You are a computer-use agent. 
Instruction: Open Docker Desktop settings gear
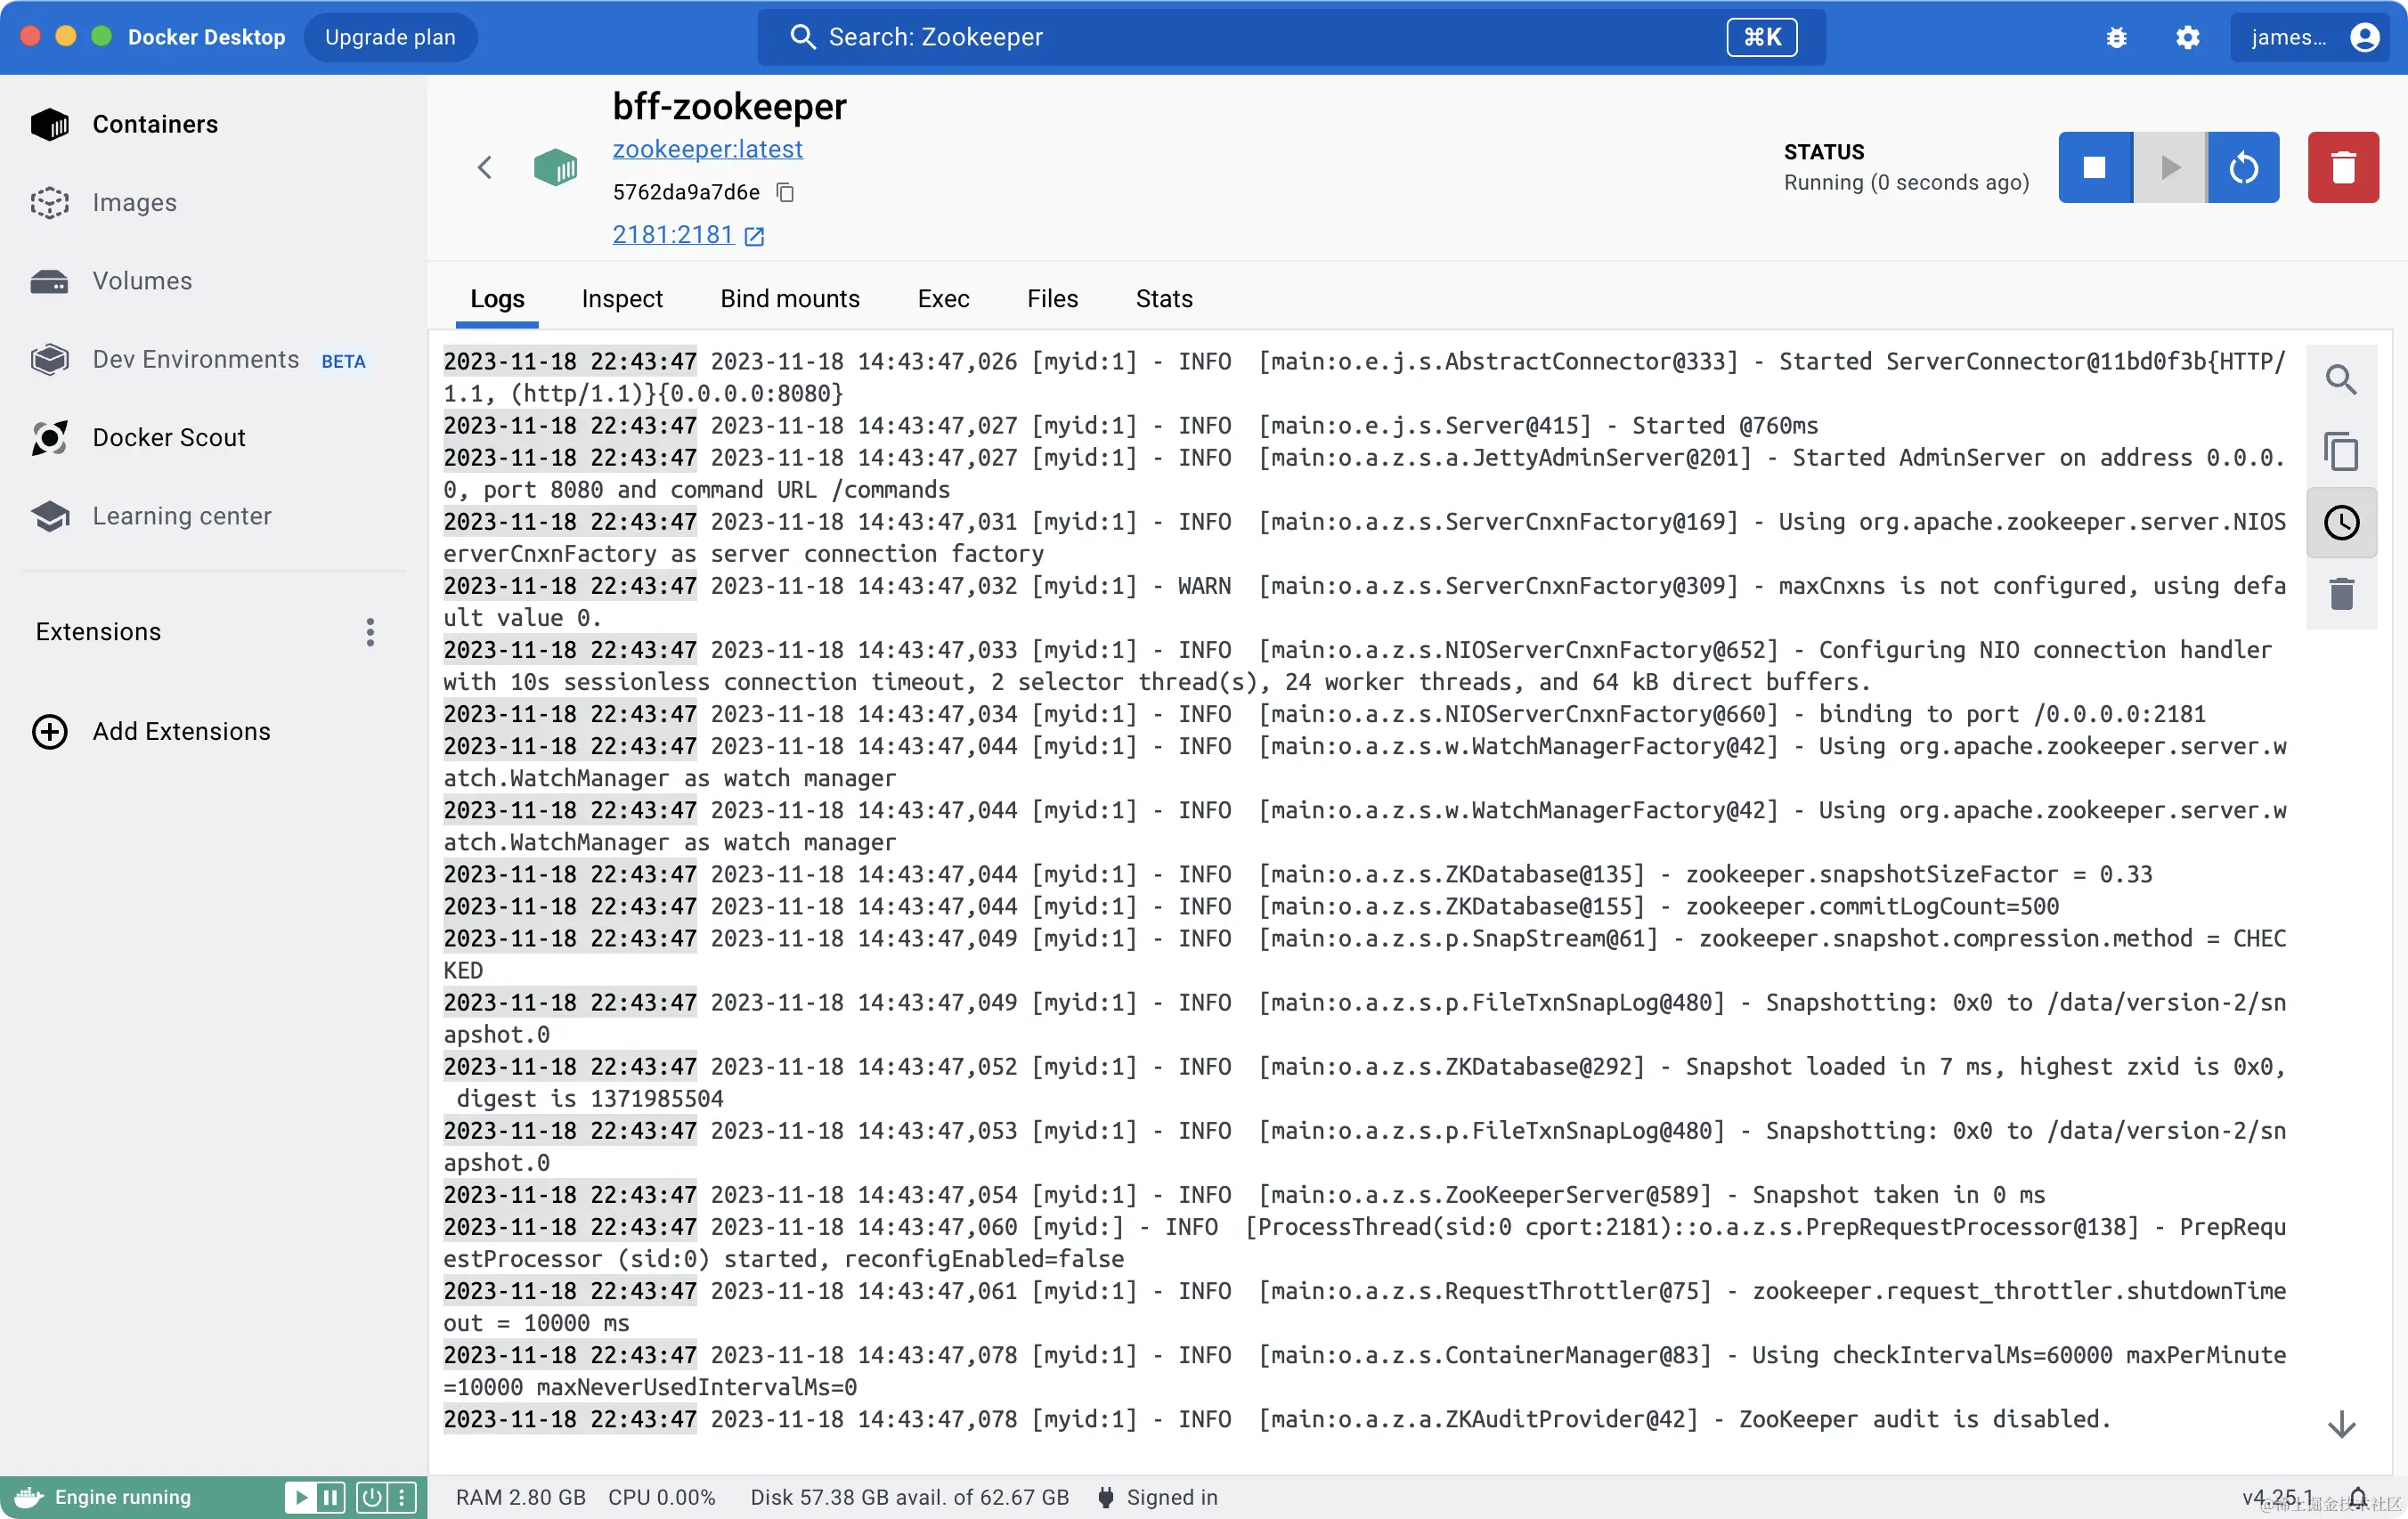[2188, 37]
